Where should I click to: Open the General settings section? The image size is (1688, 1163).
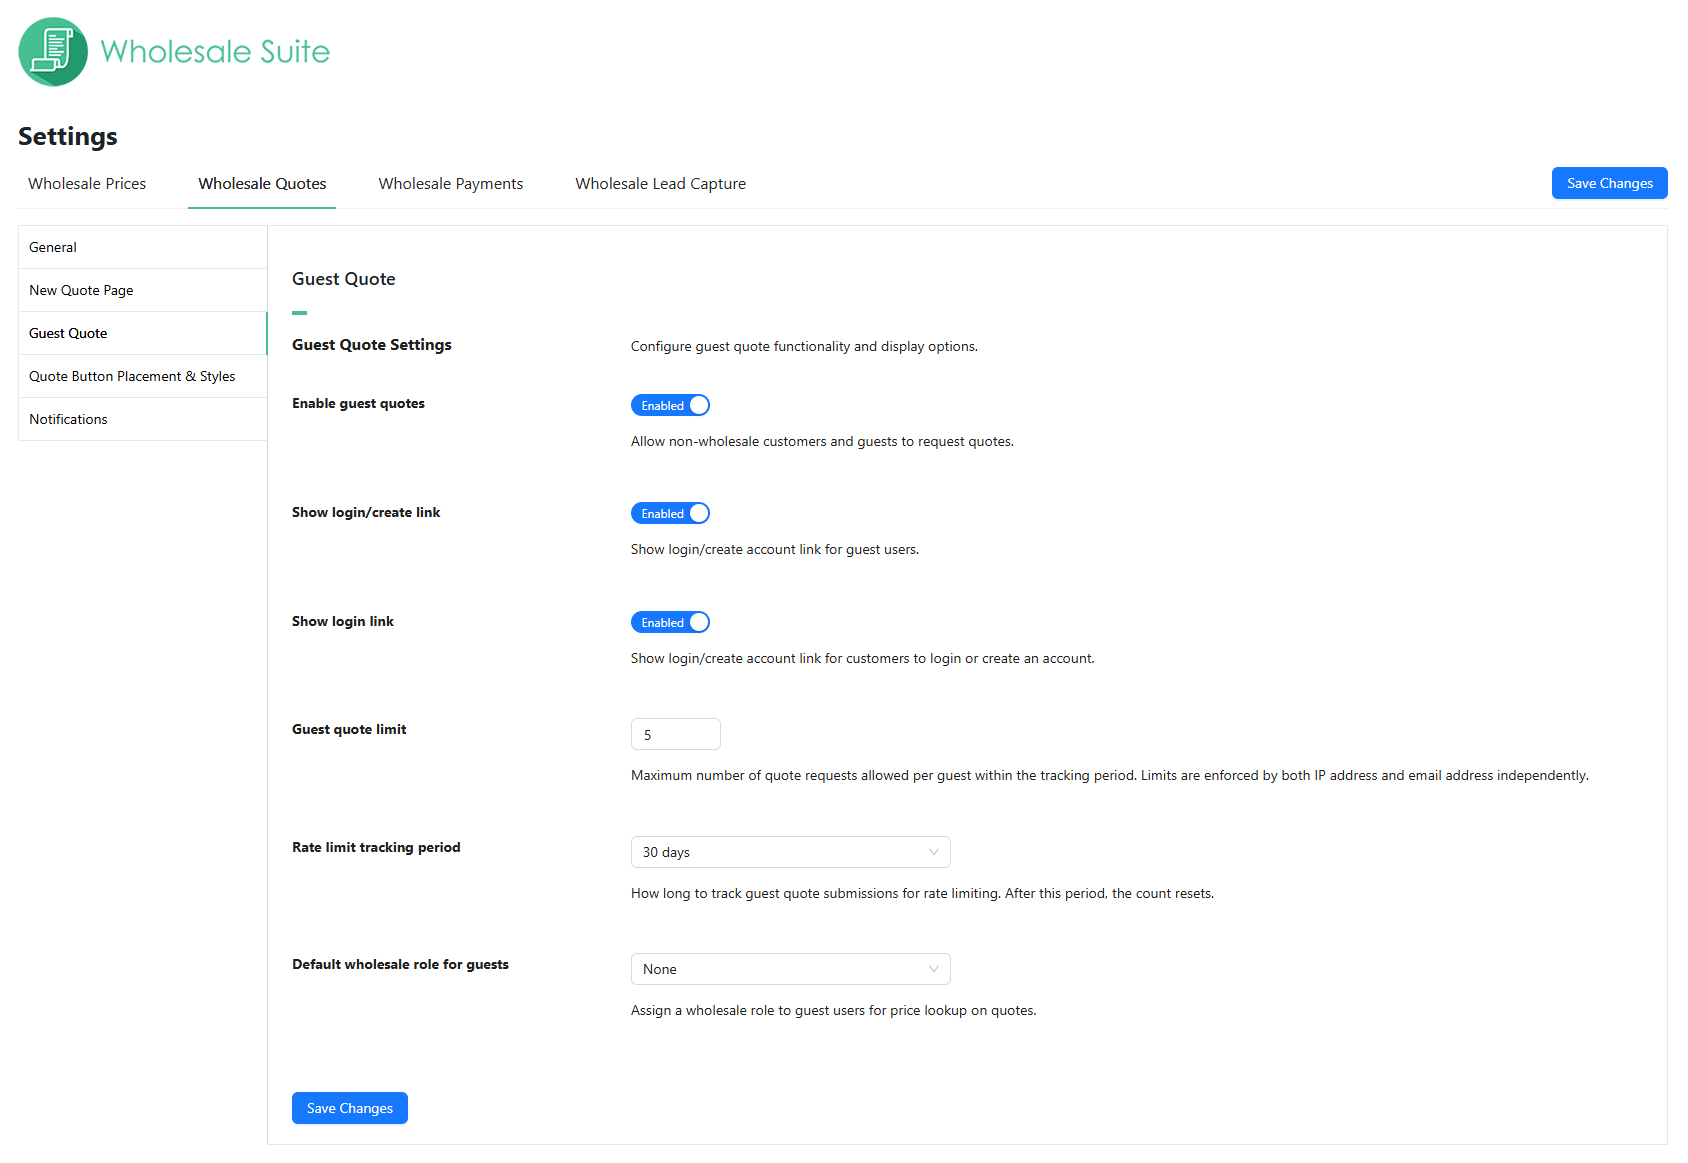(x=53, y=247)
